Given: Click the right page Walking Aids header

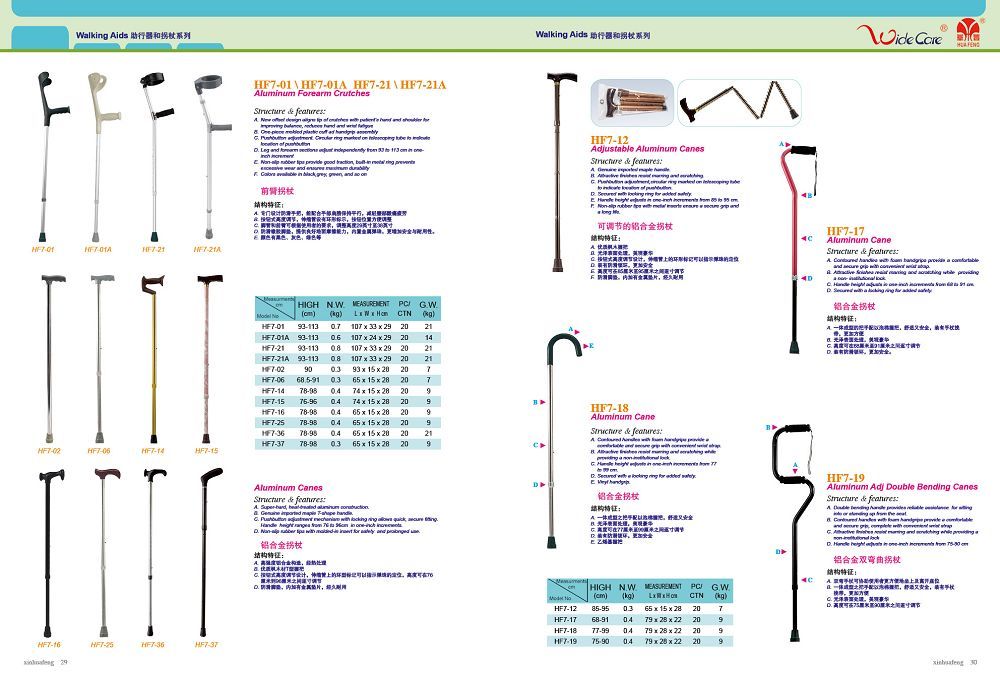Looking at the screenshot, I should pyautogui.click(x=592, y=34).
